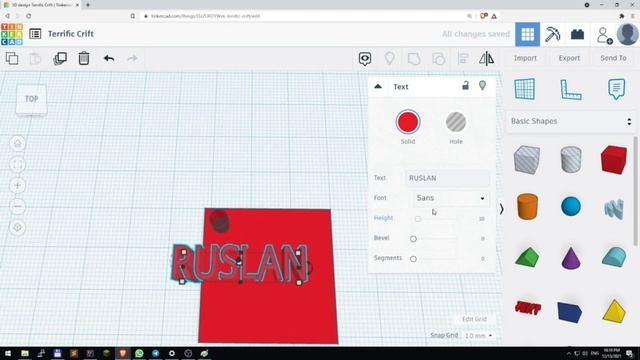Open the Basic Shapes category dropdown

tap(571, 121)
